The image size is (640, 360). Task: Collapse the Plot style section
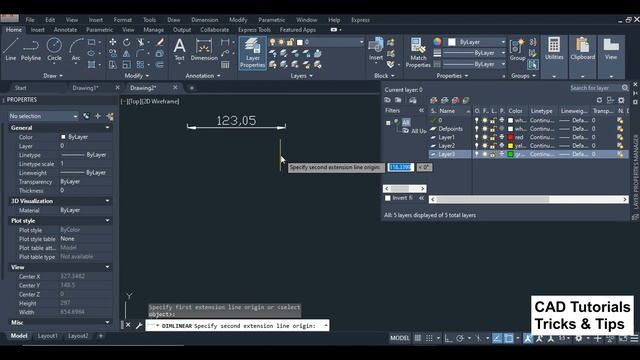click(x=107, y=221)
